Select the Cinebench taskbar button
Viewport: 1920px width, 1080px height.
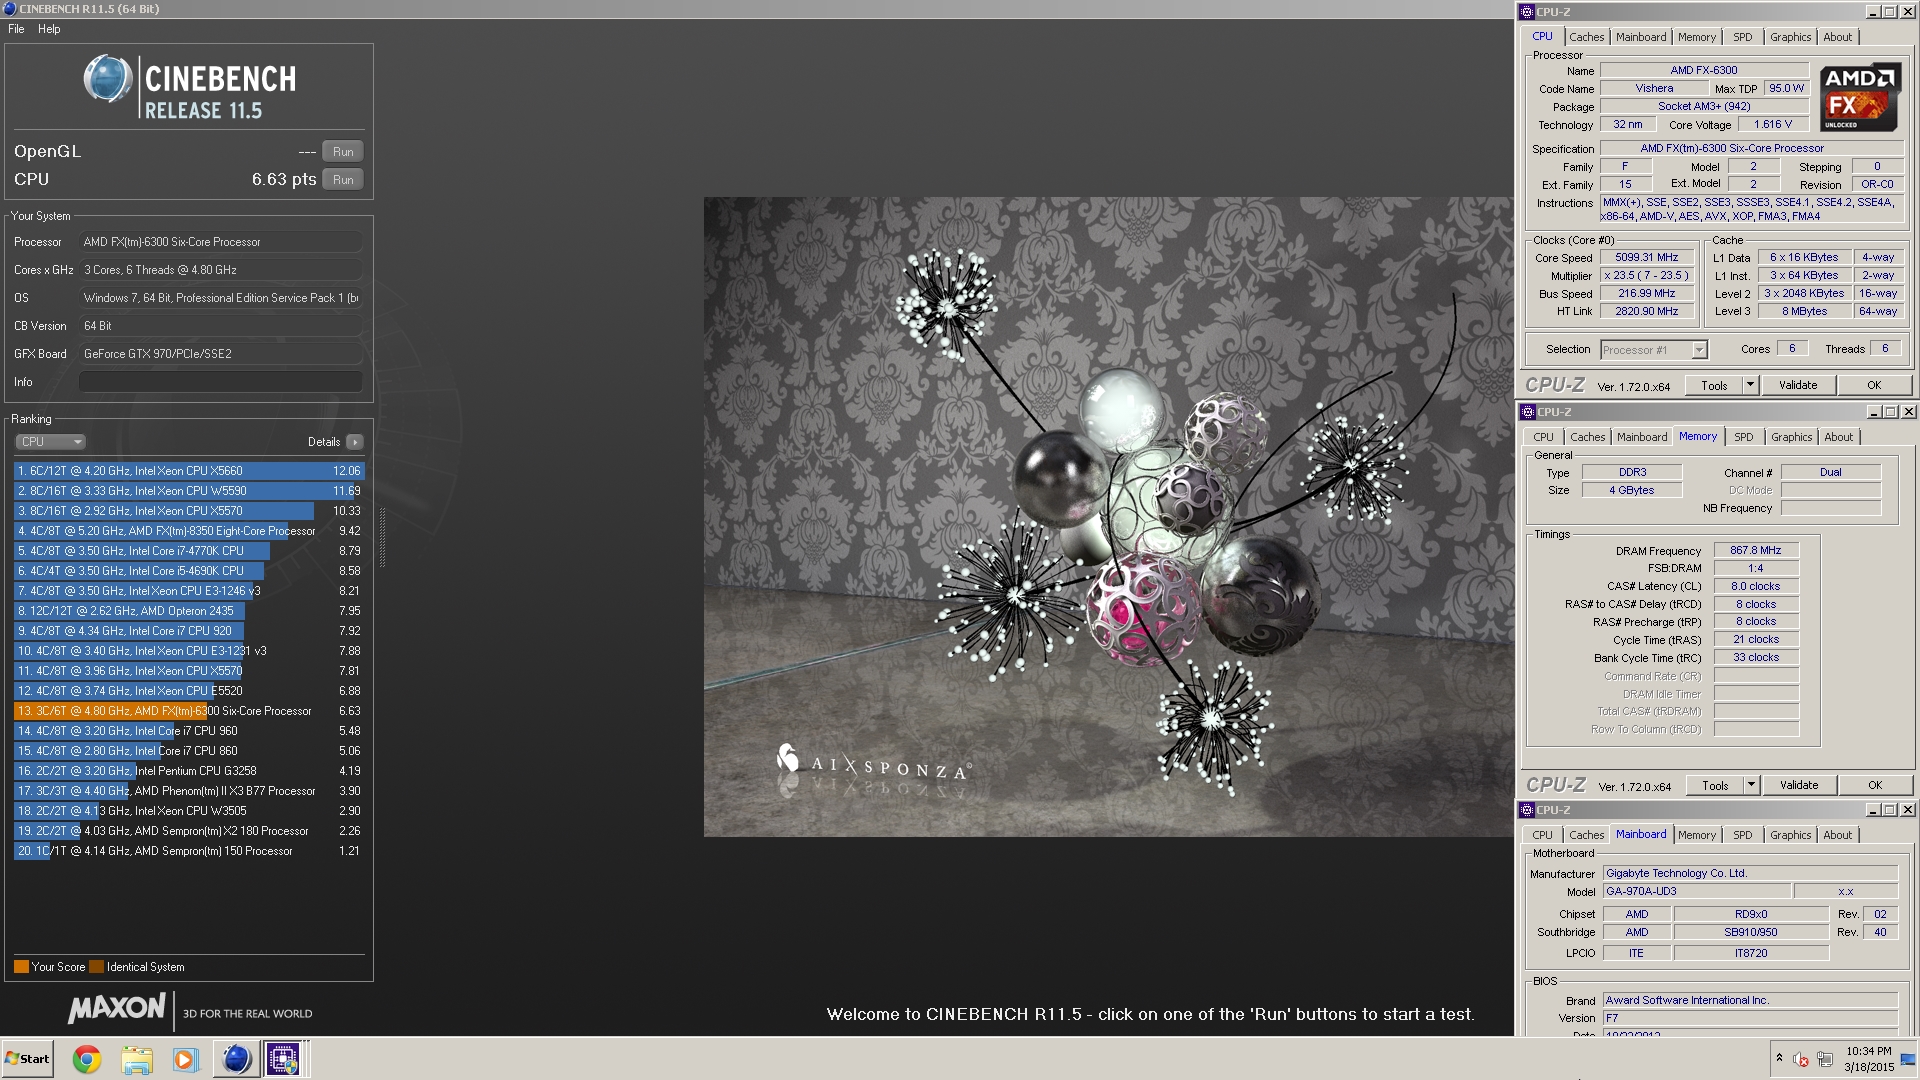[x=236, y=1059]
